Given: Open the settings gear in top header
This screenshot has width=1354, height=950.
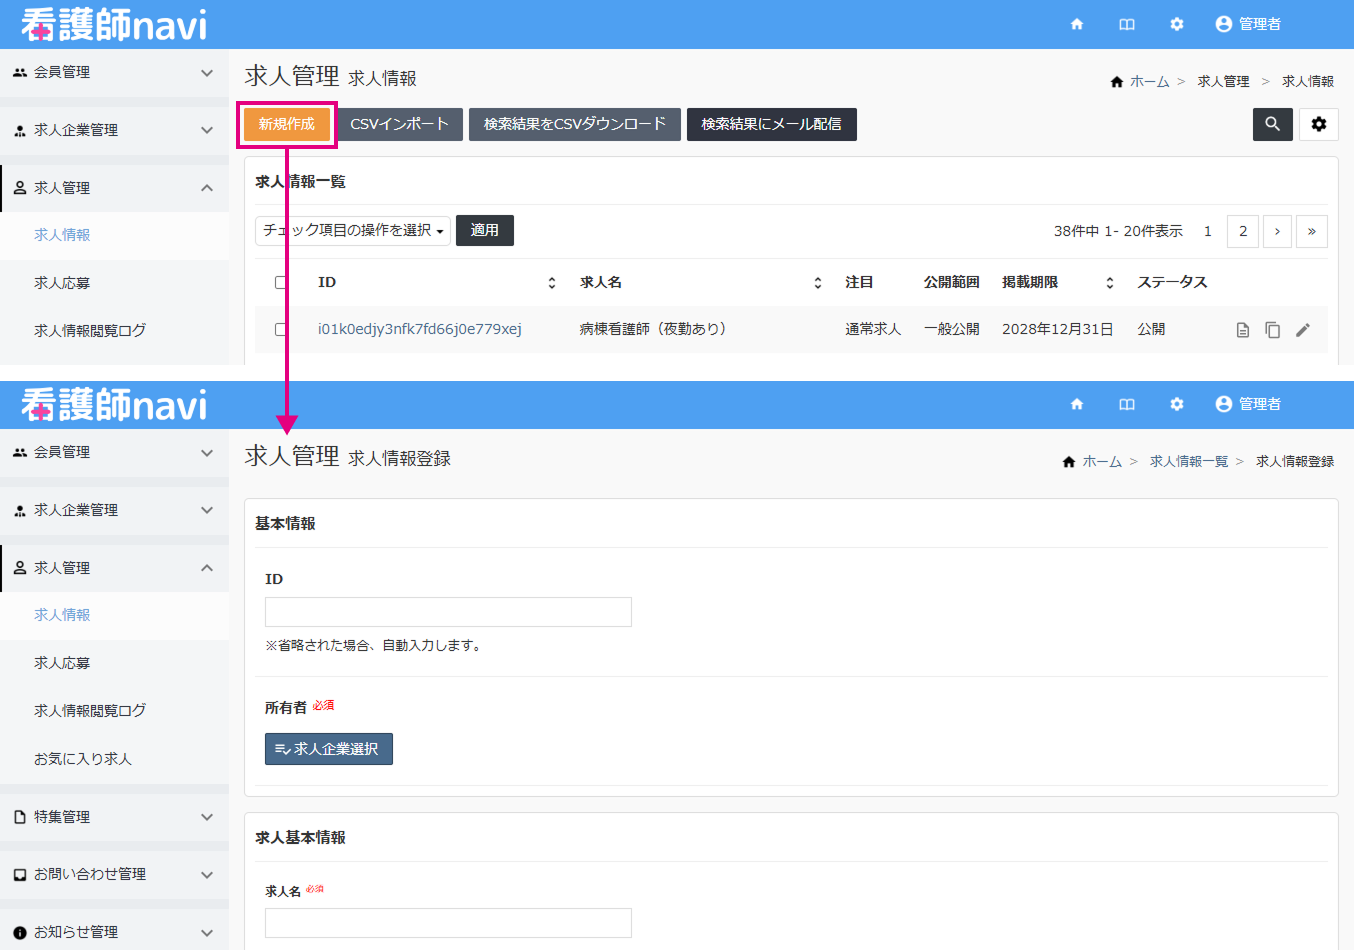Looking at the screenshot, I should pos(1177,24).
